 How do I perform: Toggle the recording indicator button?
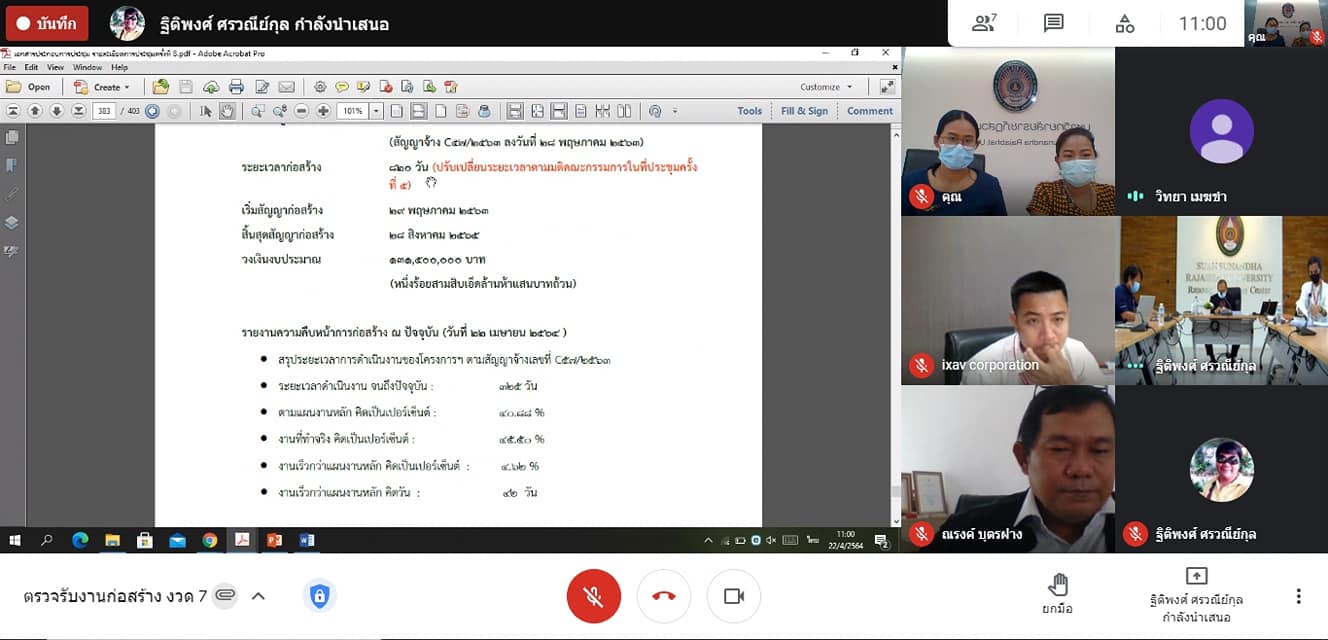[x=47, y=23]
